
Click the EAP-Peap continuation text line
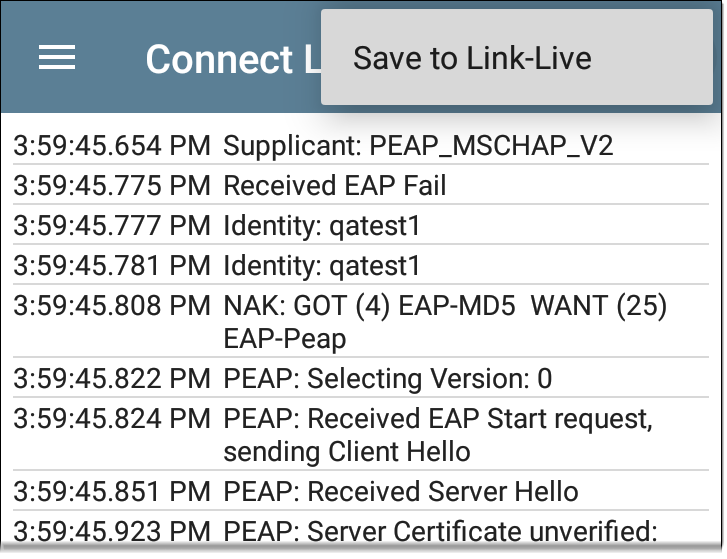pos(285,339)
